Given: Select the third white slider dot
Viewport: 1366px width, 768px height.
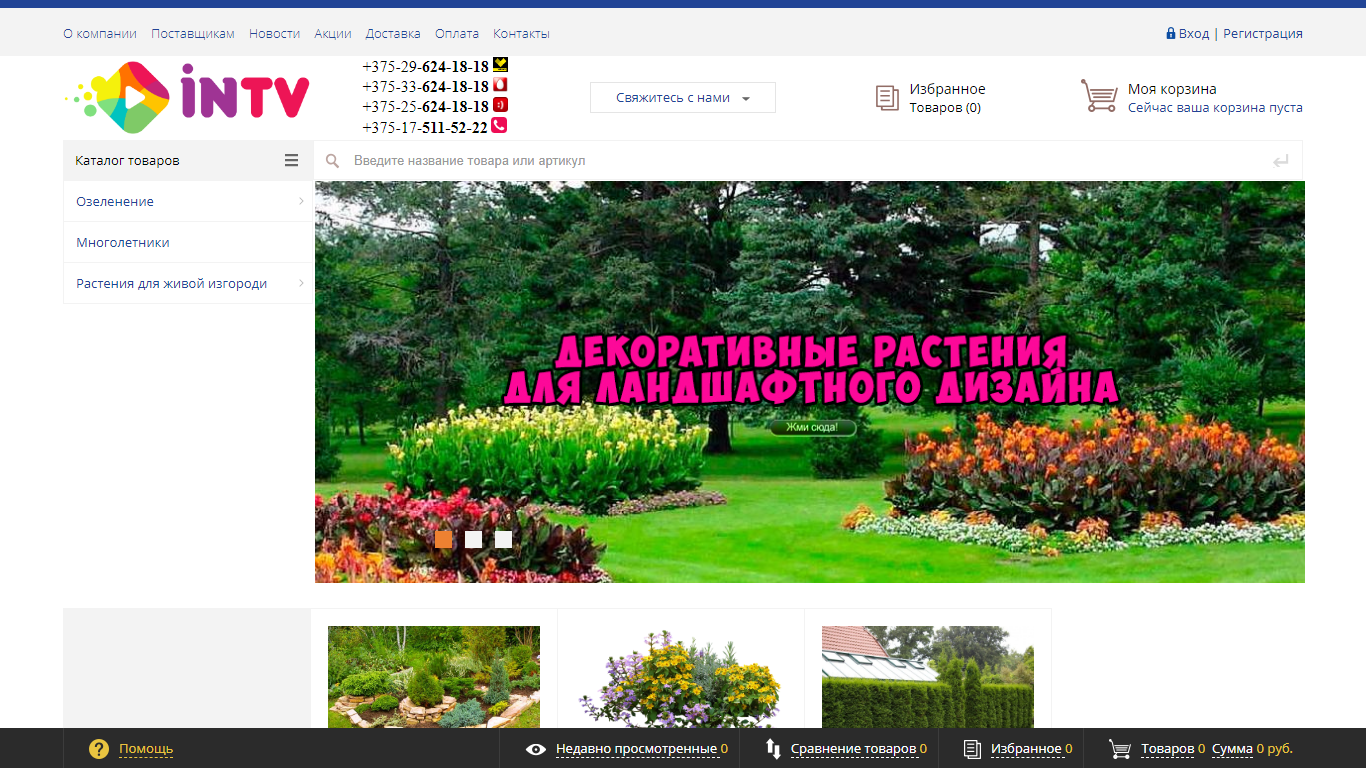Looking at the screenshot, I should coord(504,539).
